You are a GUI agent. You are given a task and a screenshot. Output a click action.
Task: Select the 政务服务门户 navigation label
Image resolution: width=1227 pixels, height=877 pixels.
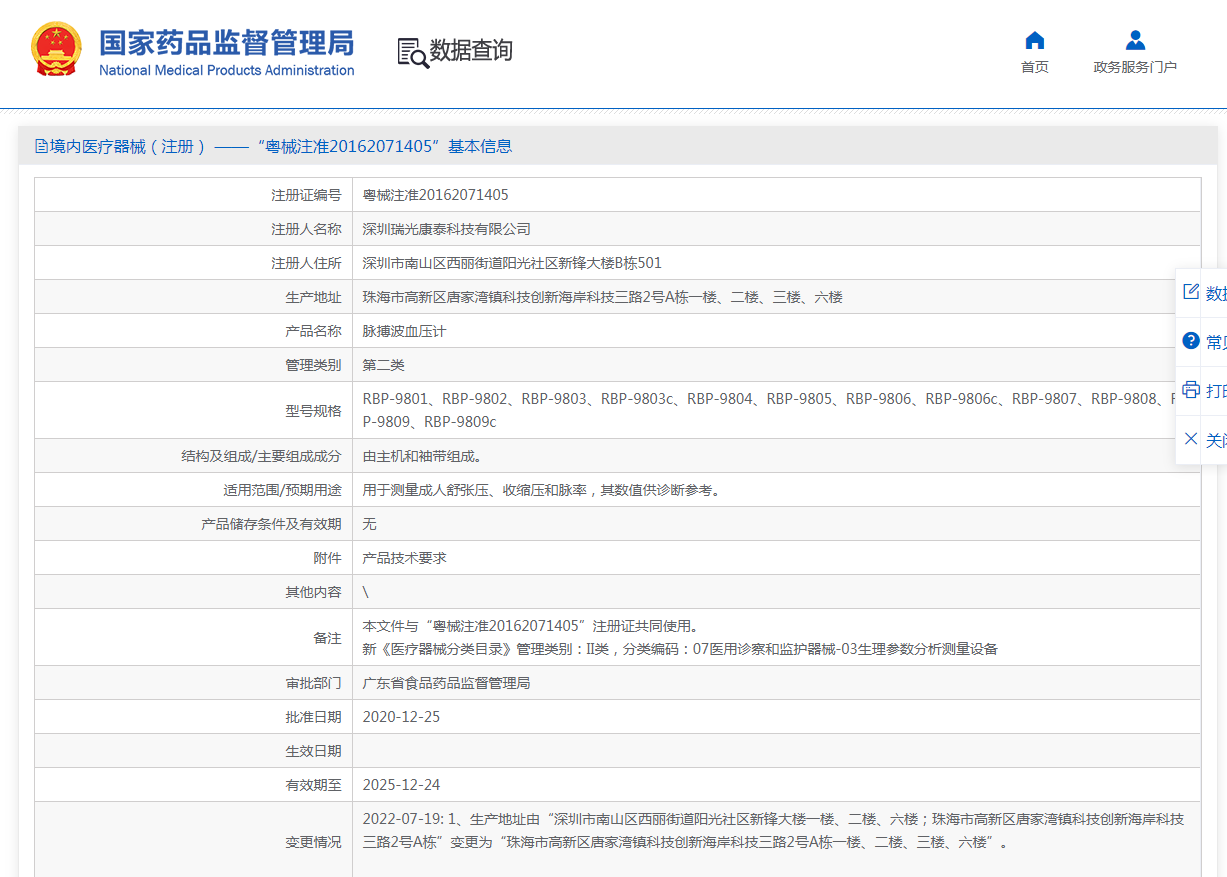[1135, 67]
